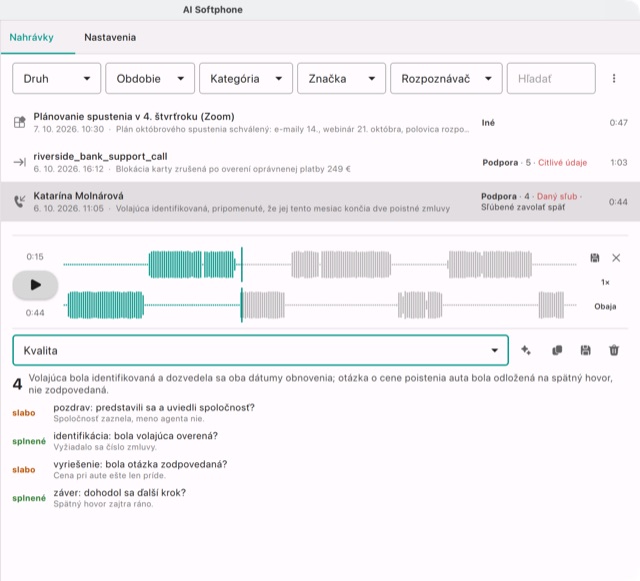This screenshot has height=581, width=640.
Task: Toggle the Obaja channel selector
Action: [x=605, y=306]
